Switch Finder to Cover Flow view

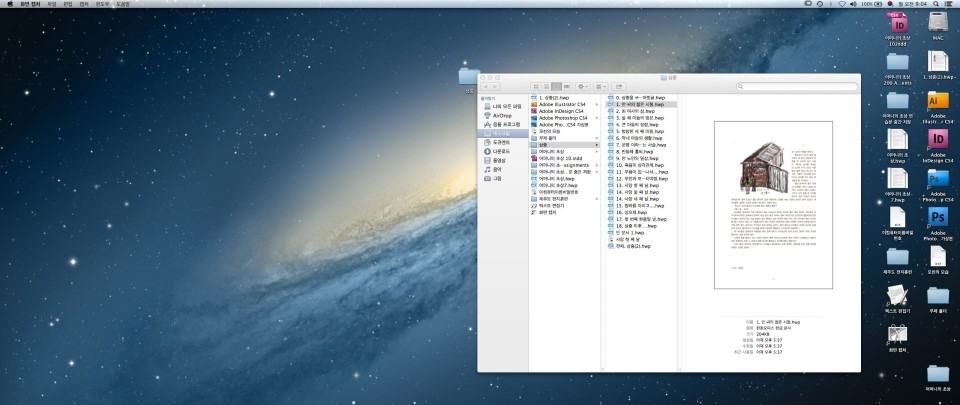point(567,86)
